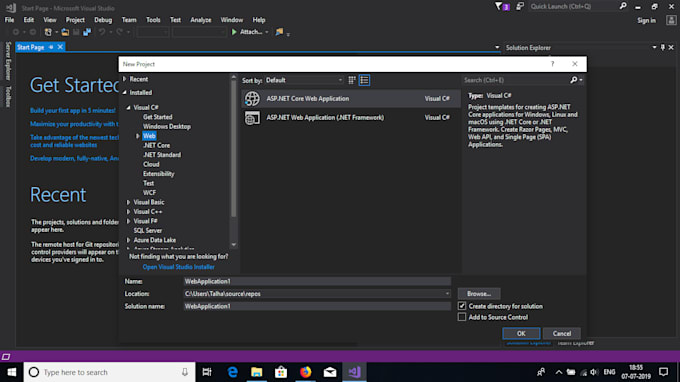
Task: Open the Action Center notification icon
Action: coord(664,372)
